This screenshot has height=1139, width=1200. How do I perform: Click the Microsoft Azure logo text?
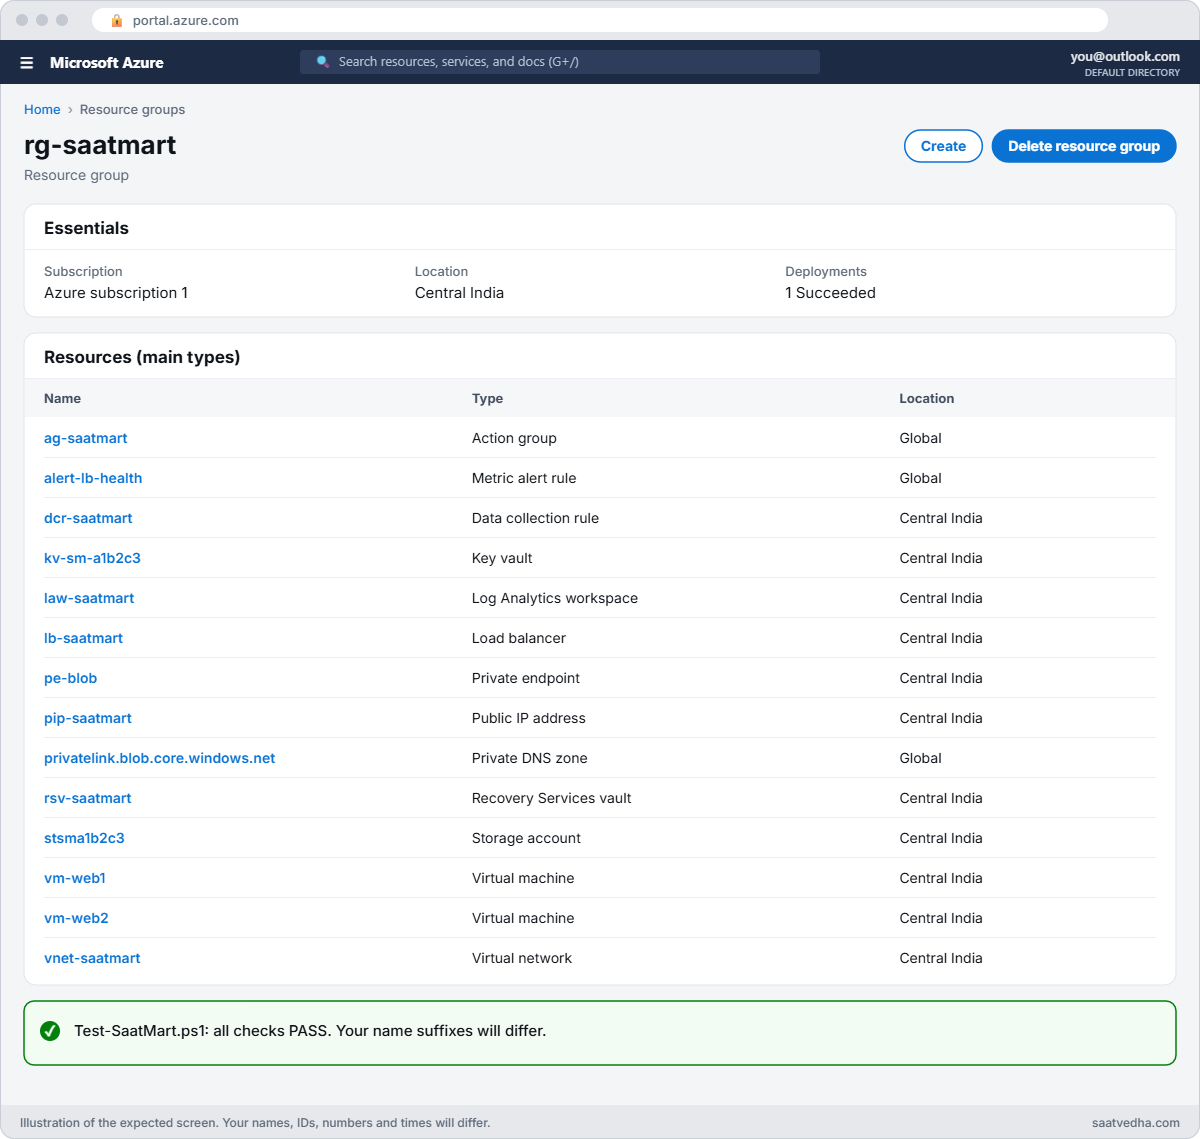point(107,62)
